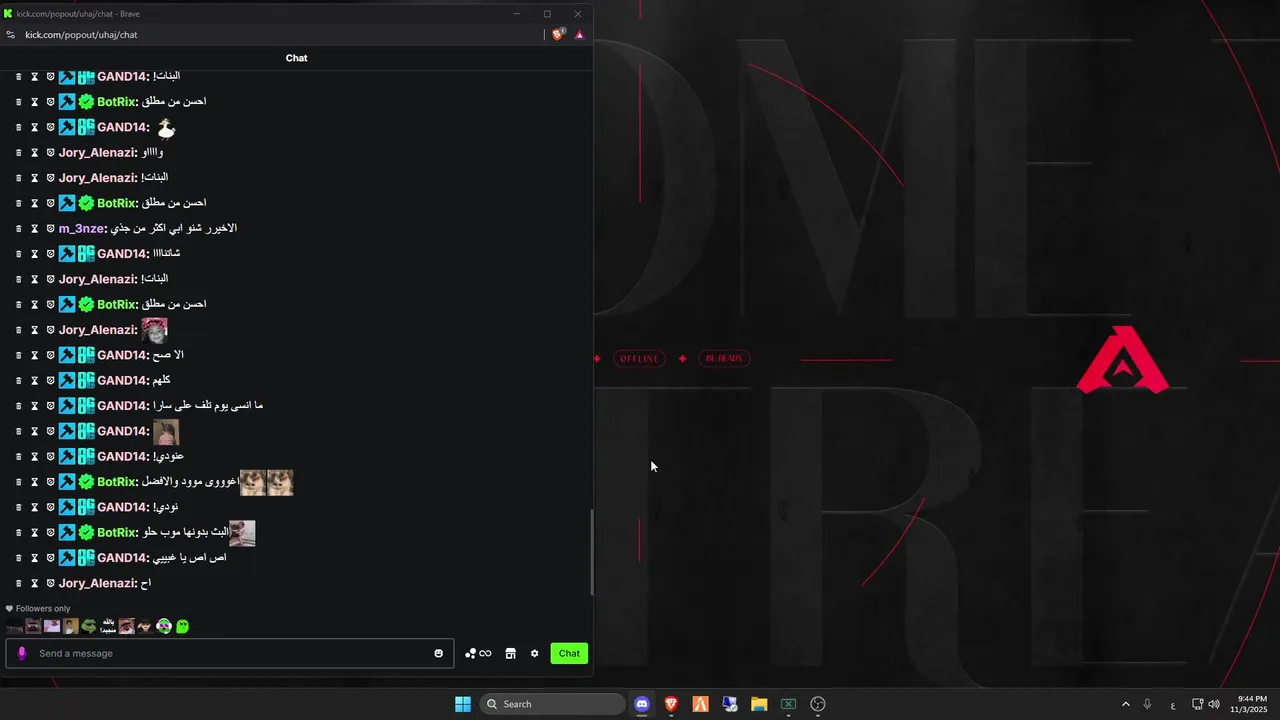Open the green X taskbar app

[x=788, y=704]
